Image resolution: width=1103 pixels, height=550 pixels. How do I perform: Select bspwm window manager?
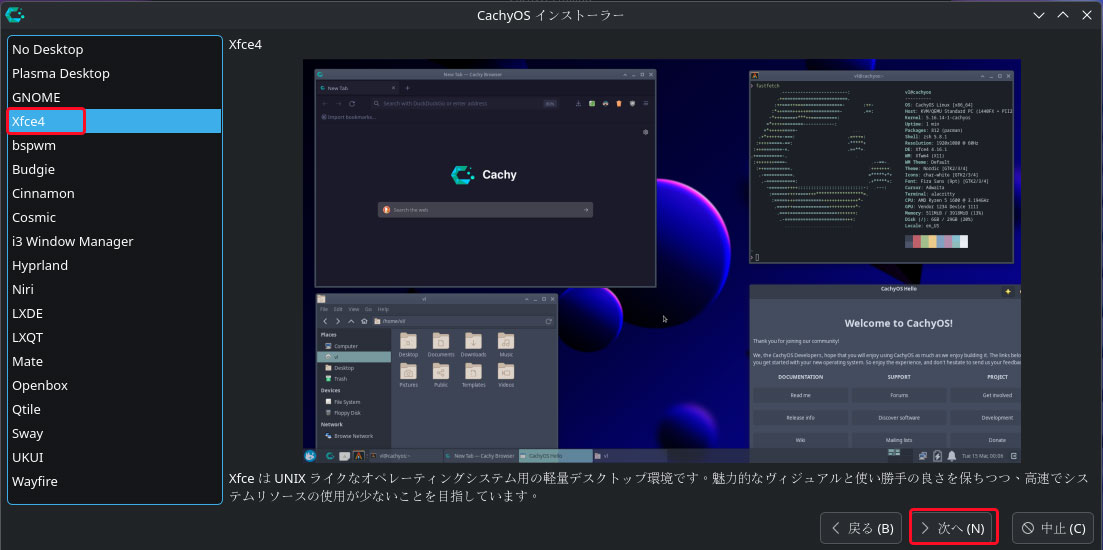tap(115, 146)
